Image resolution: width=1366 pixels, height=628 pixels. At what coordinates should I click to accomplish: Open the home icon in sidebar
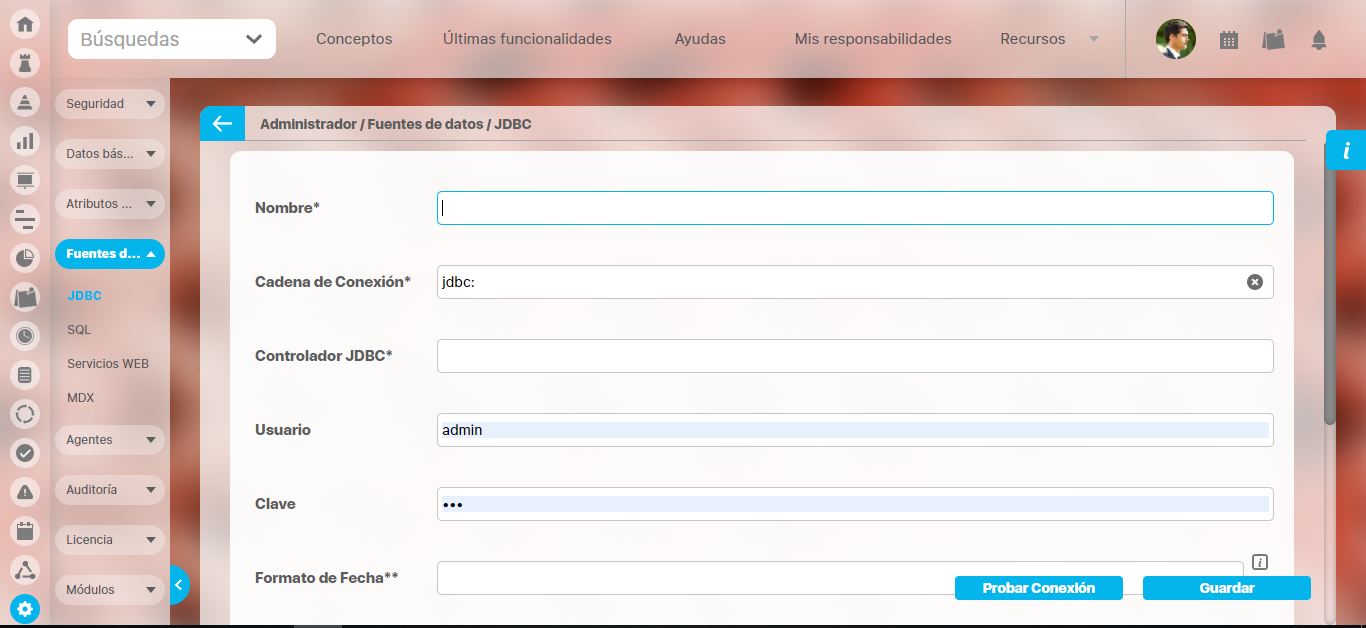click(25, 25)
